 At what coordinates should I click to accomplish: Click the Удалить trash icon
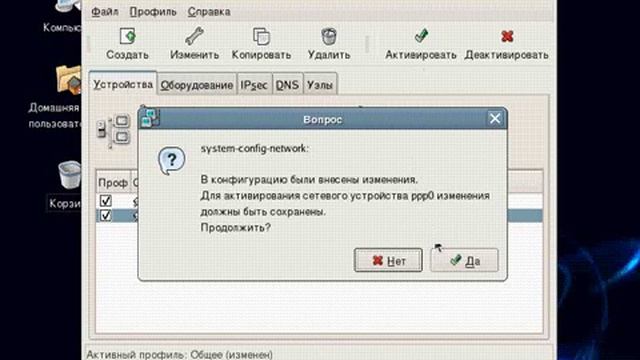tap(329, 36)
